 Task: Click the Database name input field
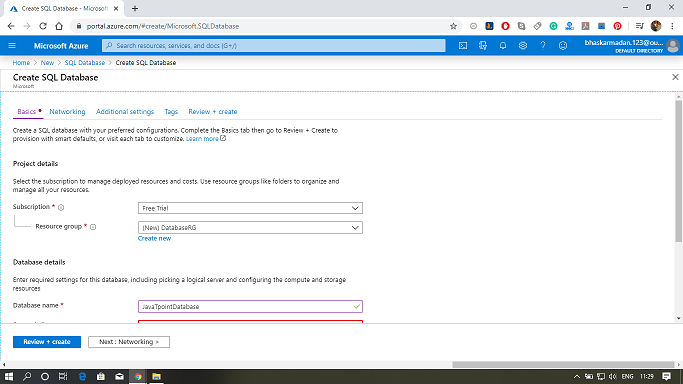[250, 307]
